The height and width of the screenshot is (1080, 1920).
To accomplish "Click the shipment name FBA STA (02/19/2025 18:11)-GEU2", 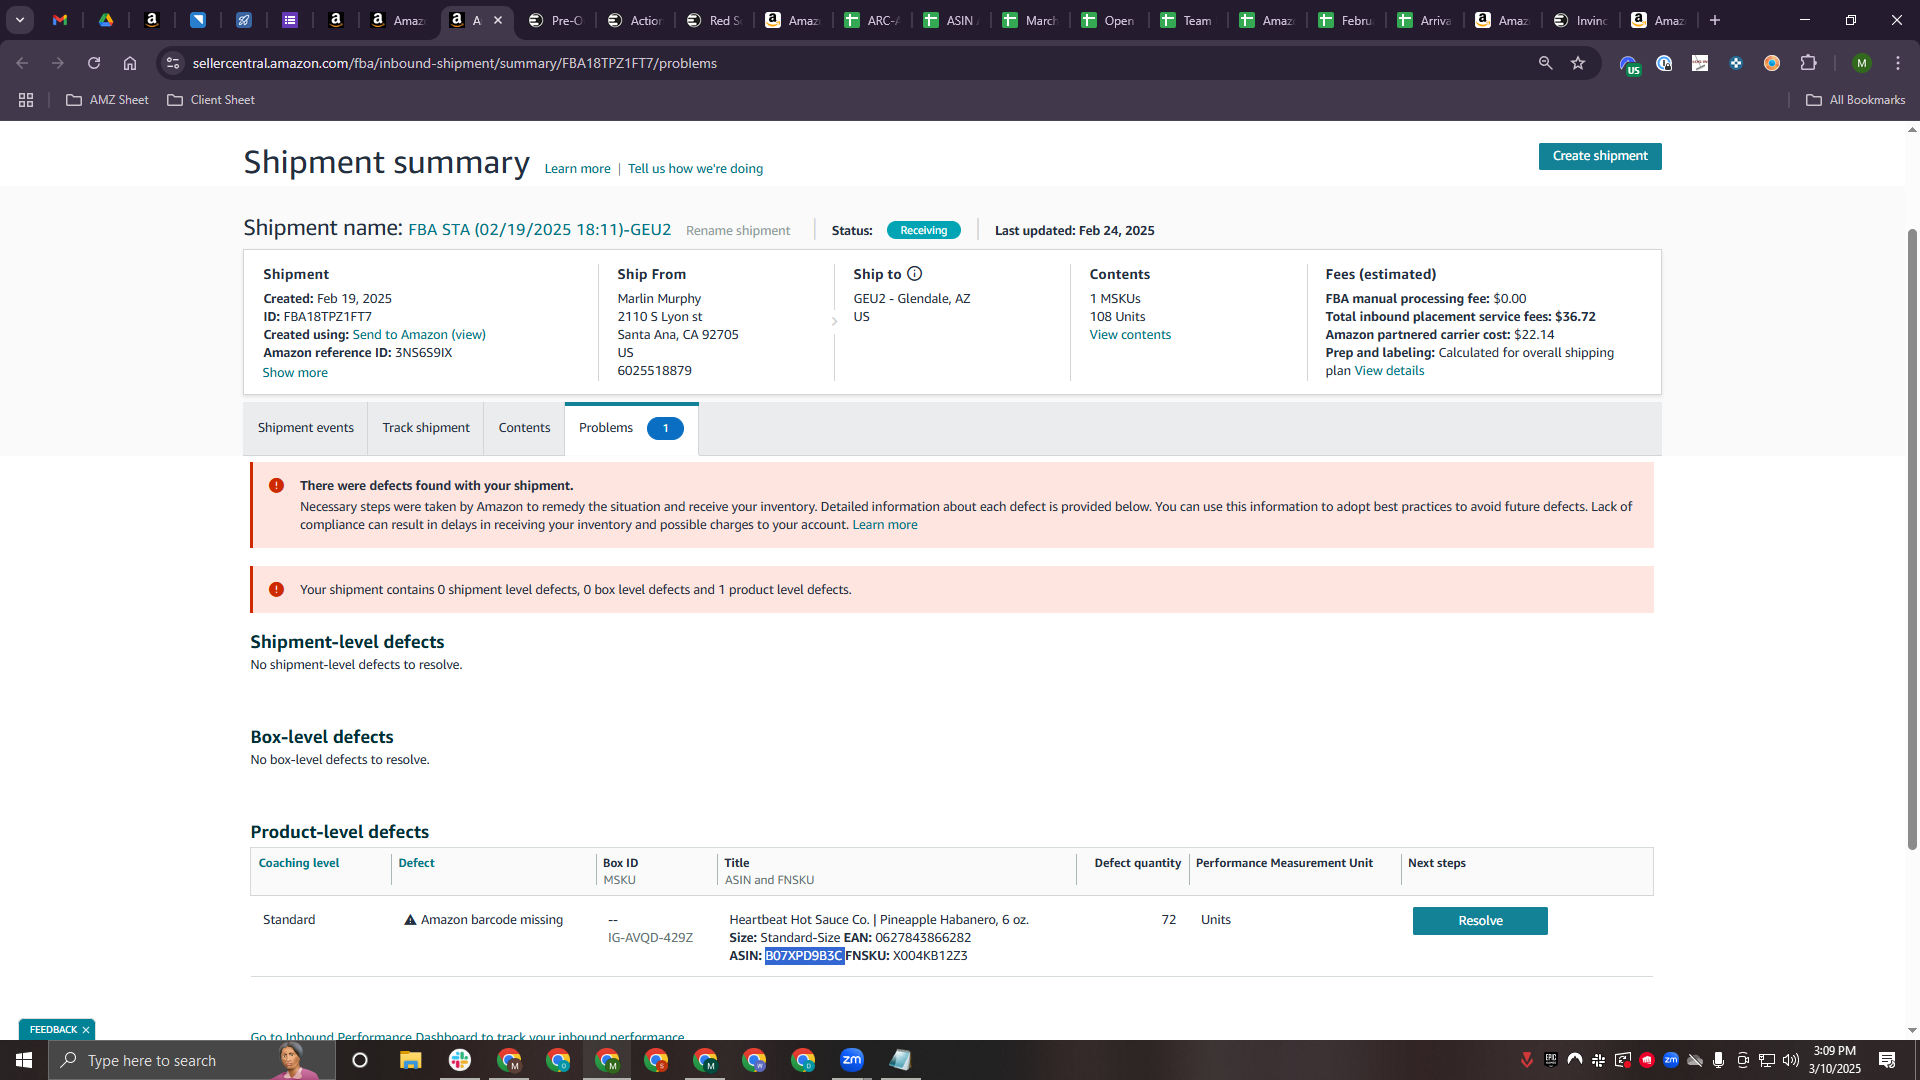I will tap(540, 230).
